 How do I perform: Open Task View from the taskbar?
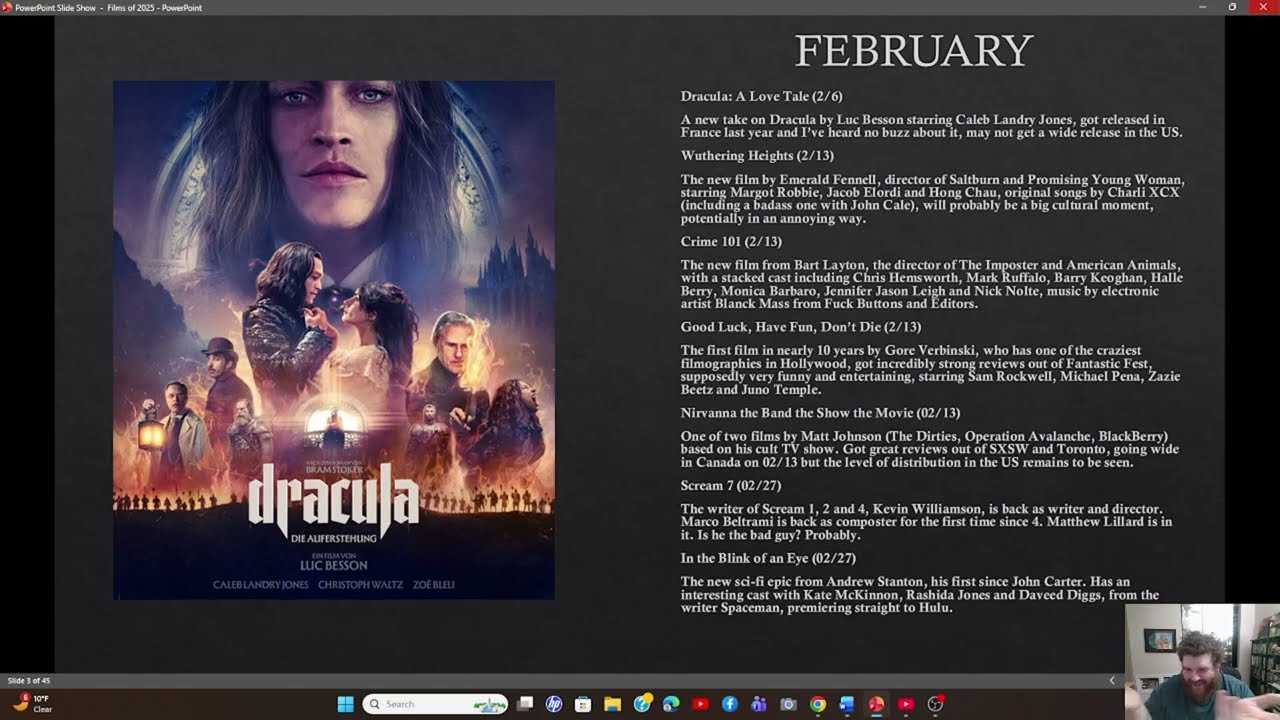(x=525, y=704)
